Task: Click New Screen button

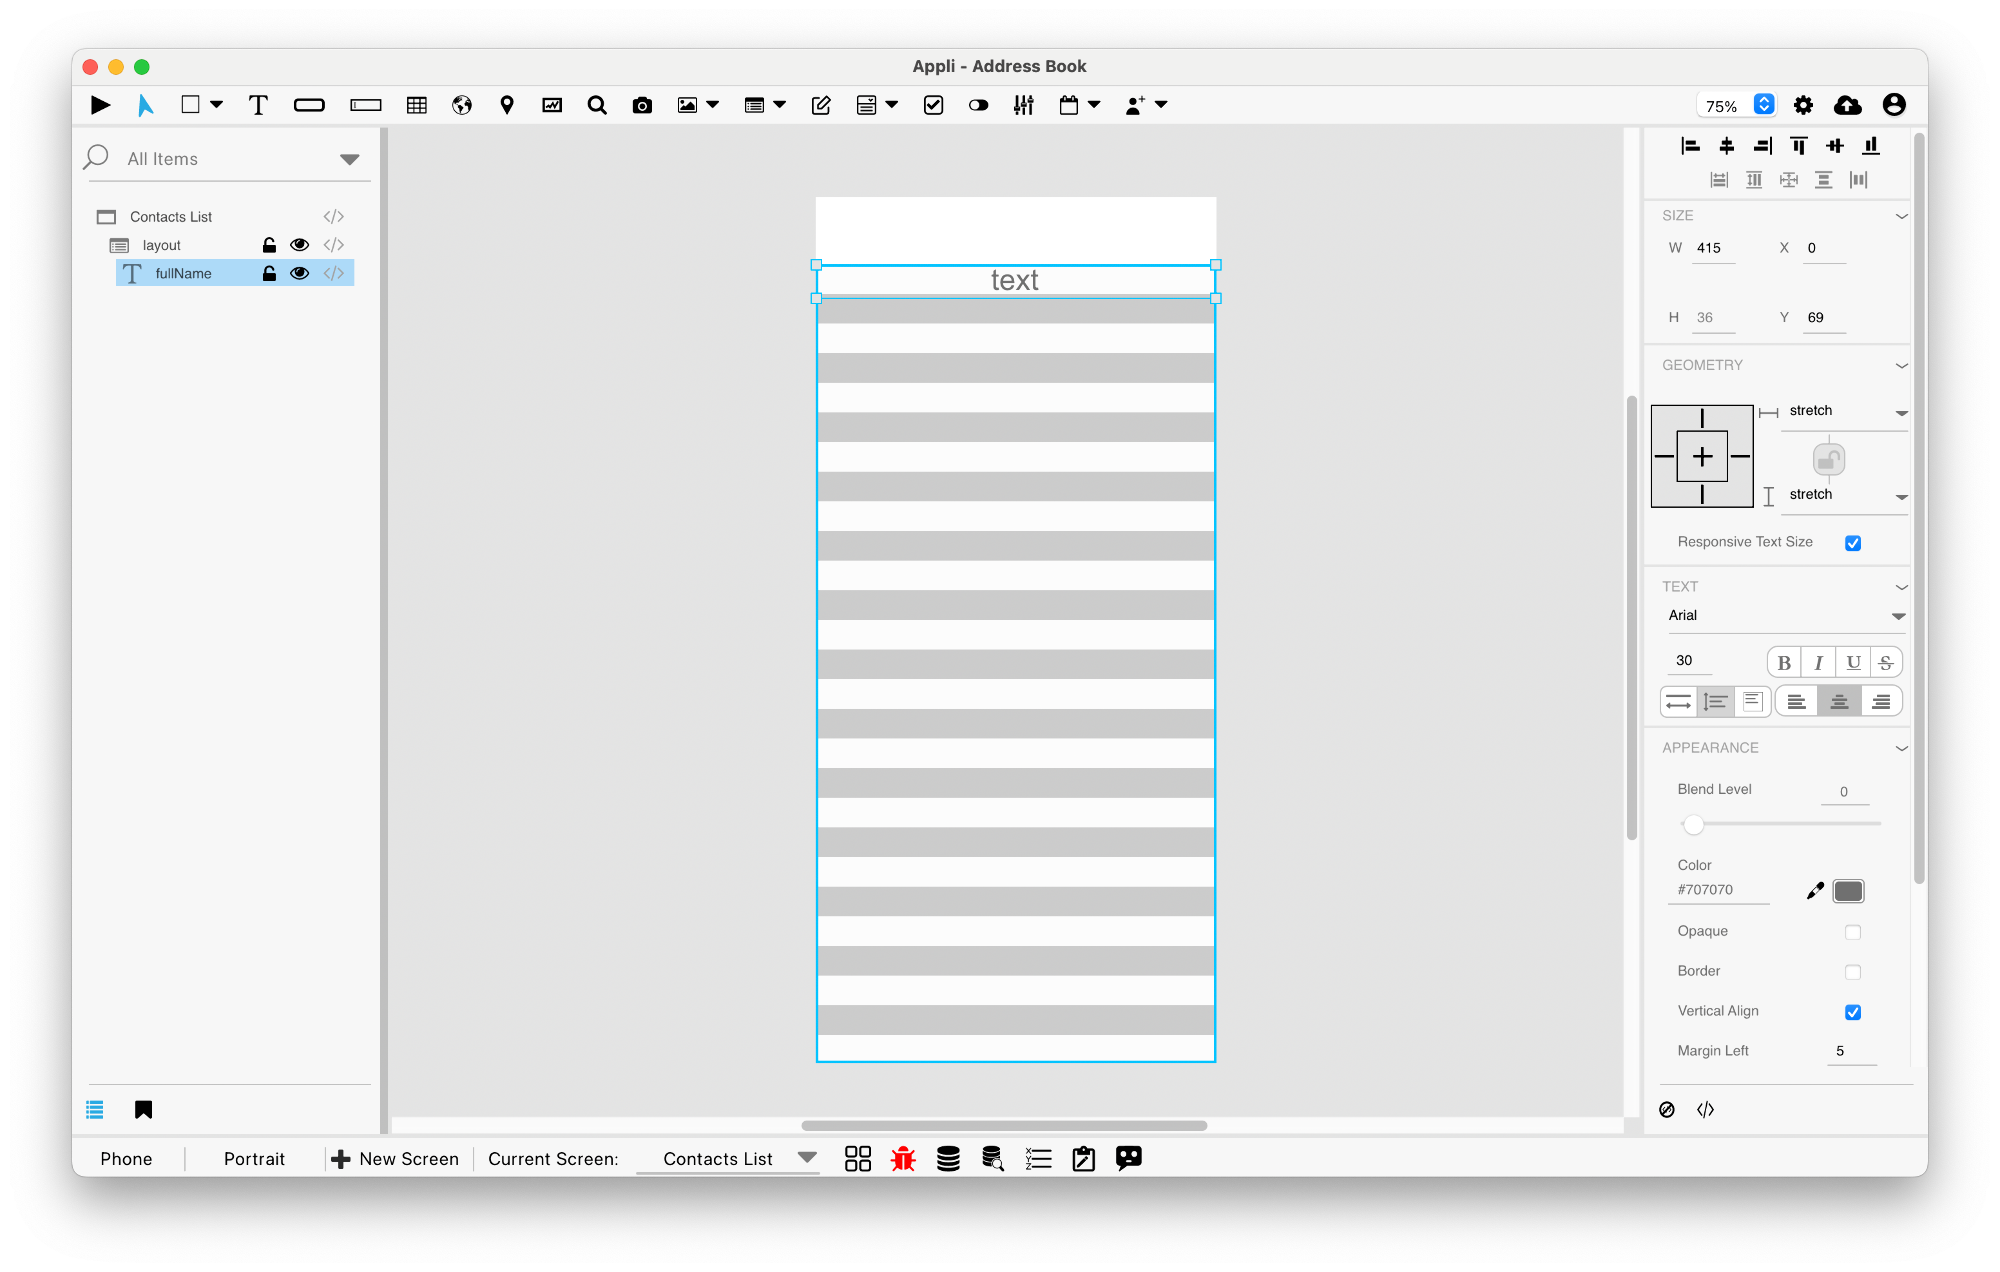Action: pos(395,1158)
